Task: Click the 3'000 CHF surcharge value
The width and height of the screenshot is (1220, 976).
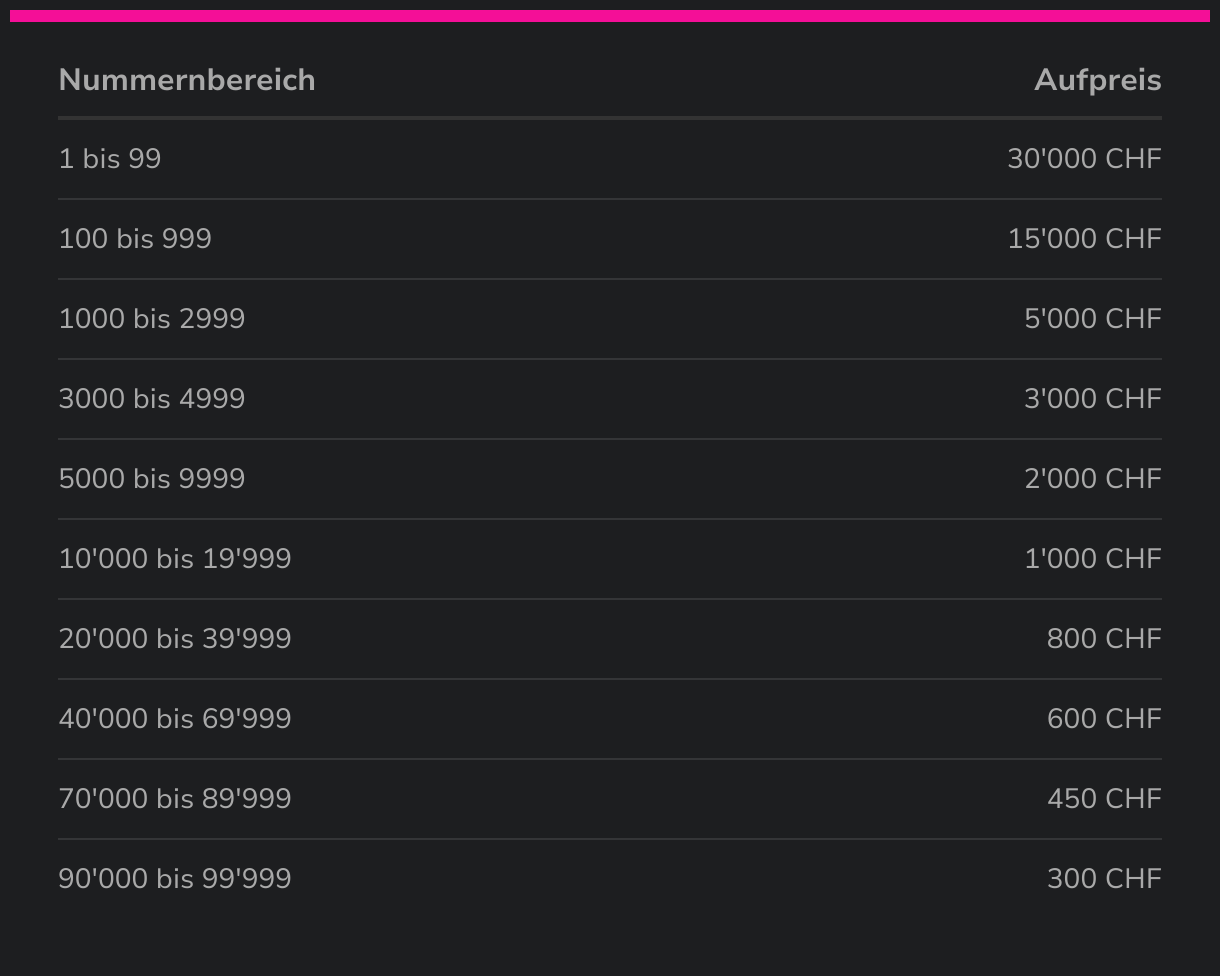Action: point(1092,399)
